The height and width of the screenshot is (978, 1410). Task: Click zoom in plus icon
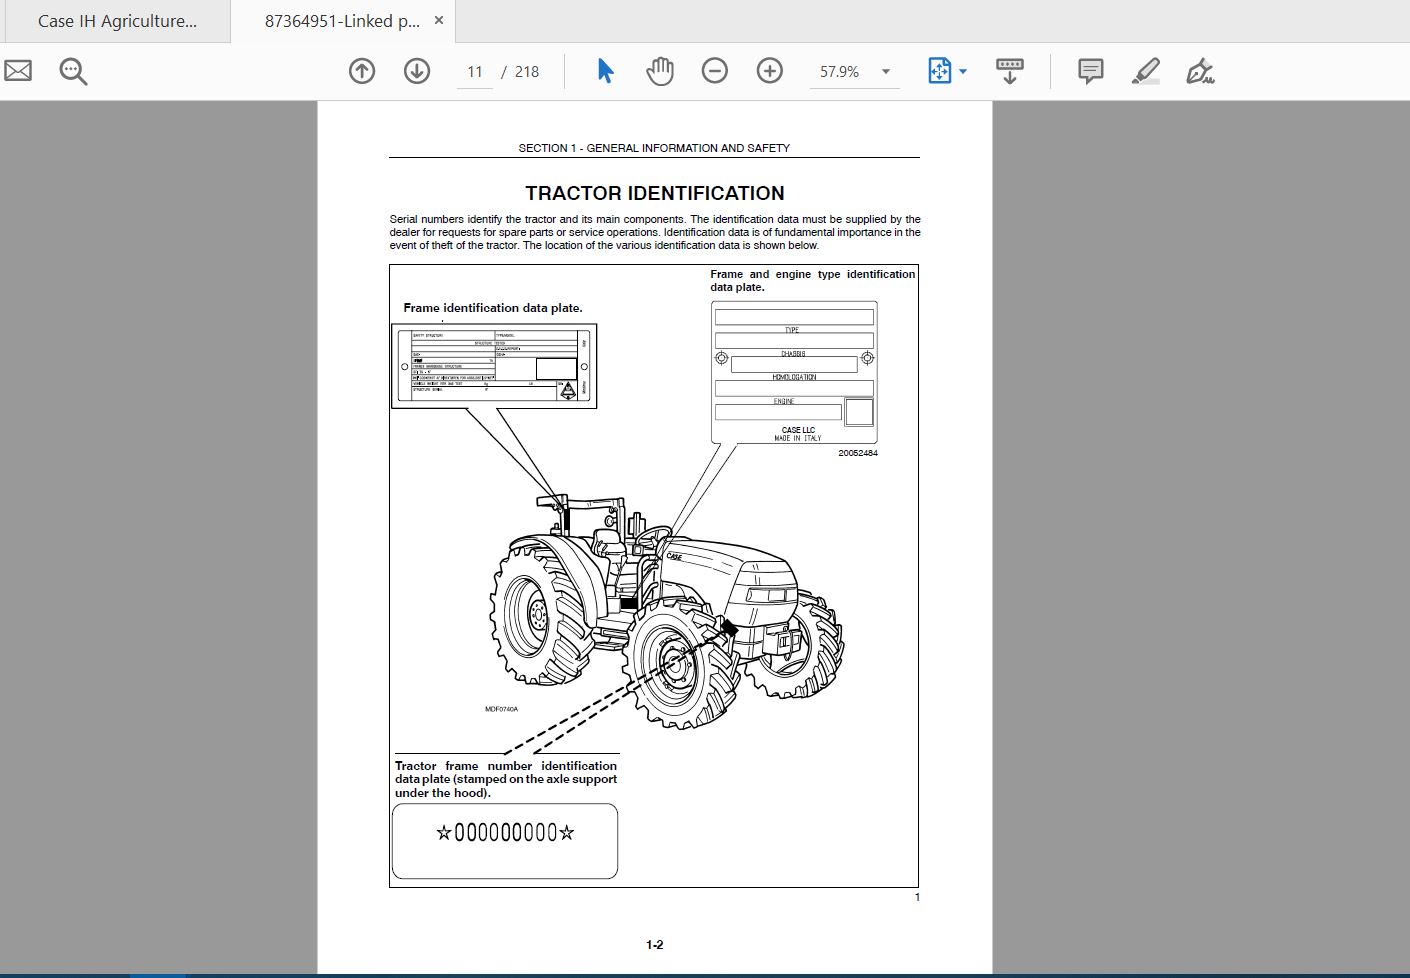[x=769, y=71]
